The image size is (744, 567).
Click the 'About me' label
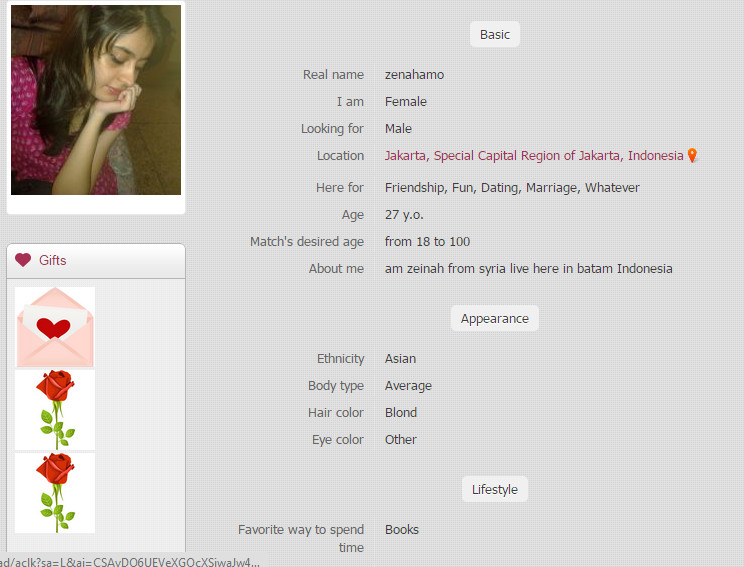pos(336,269)
